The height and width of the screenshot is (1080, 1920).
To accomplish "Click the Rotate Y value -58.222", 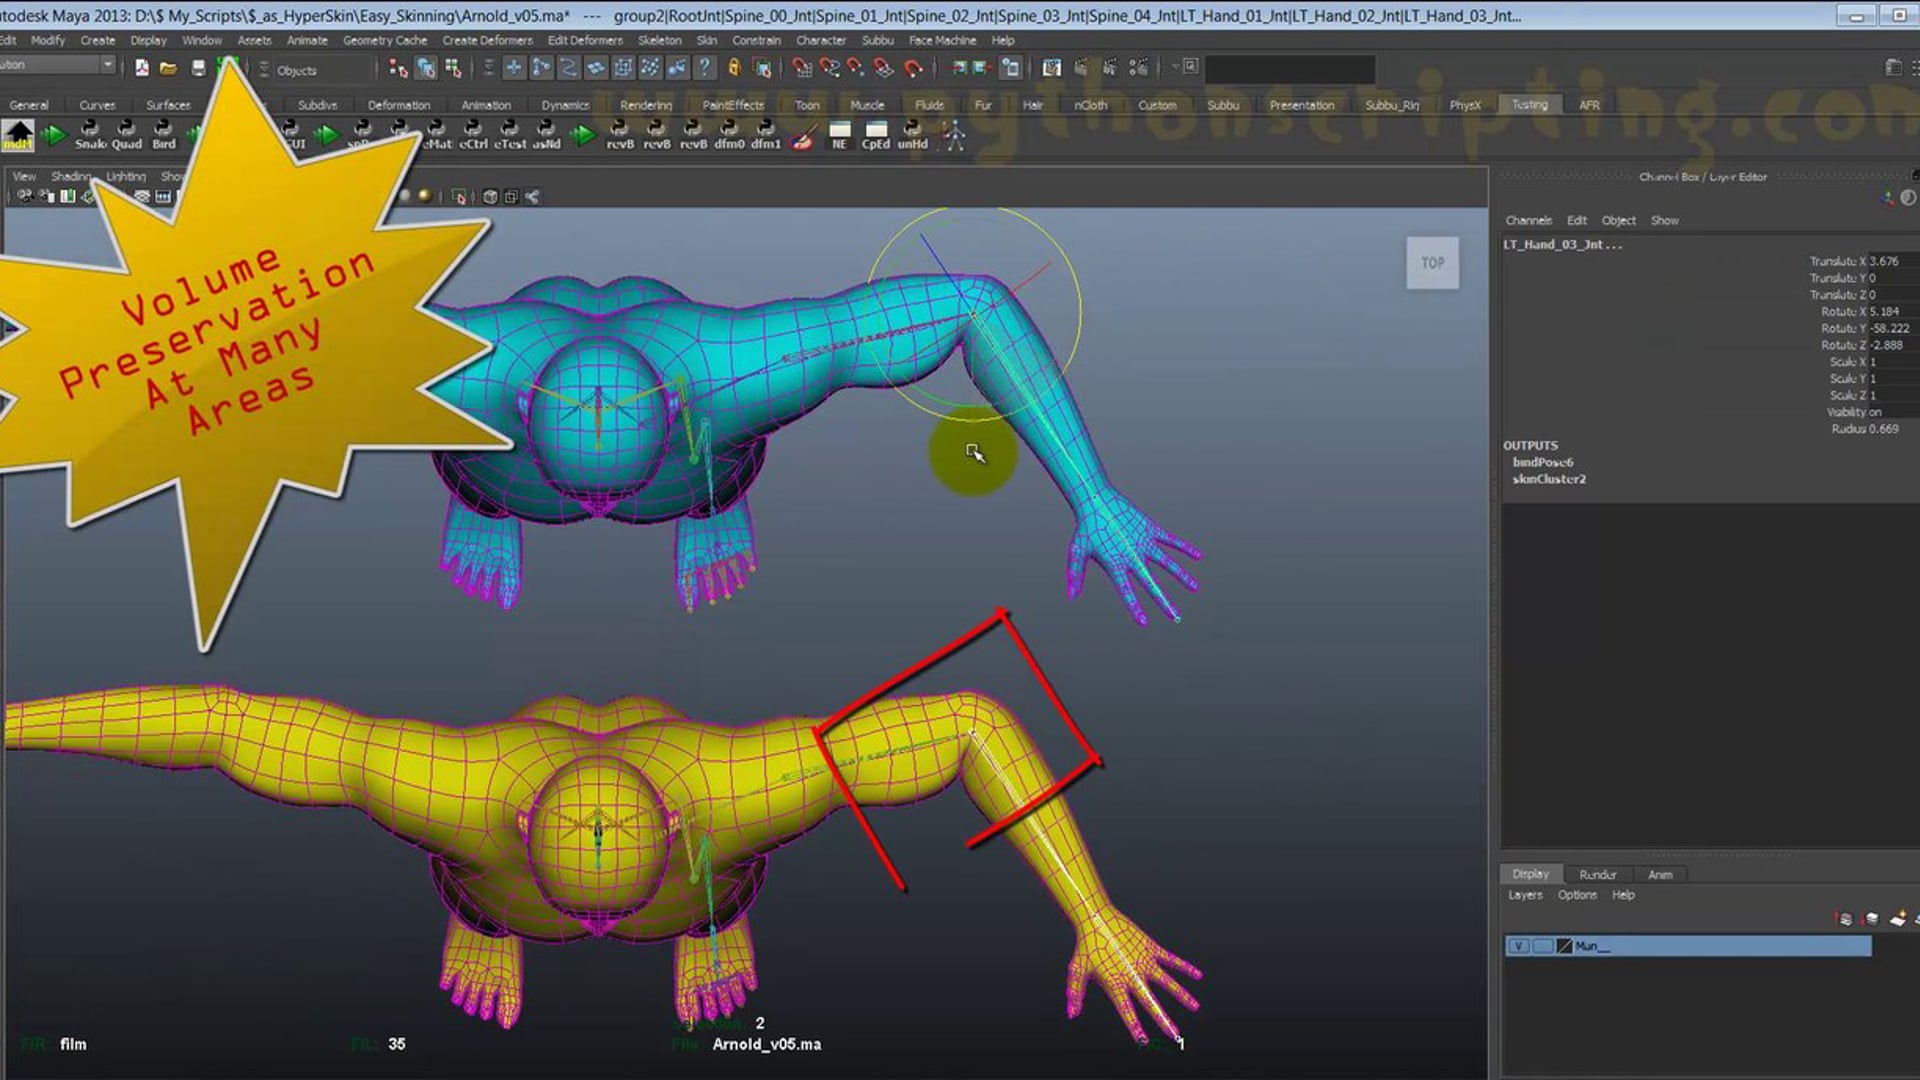I will pos(1889,328).
